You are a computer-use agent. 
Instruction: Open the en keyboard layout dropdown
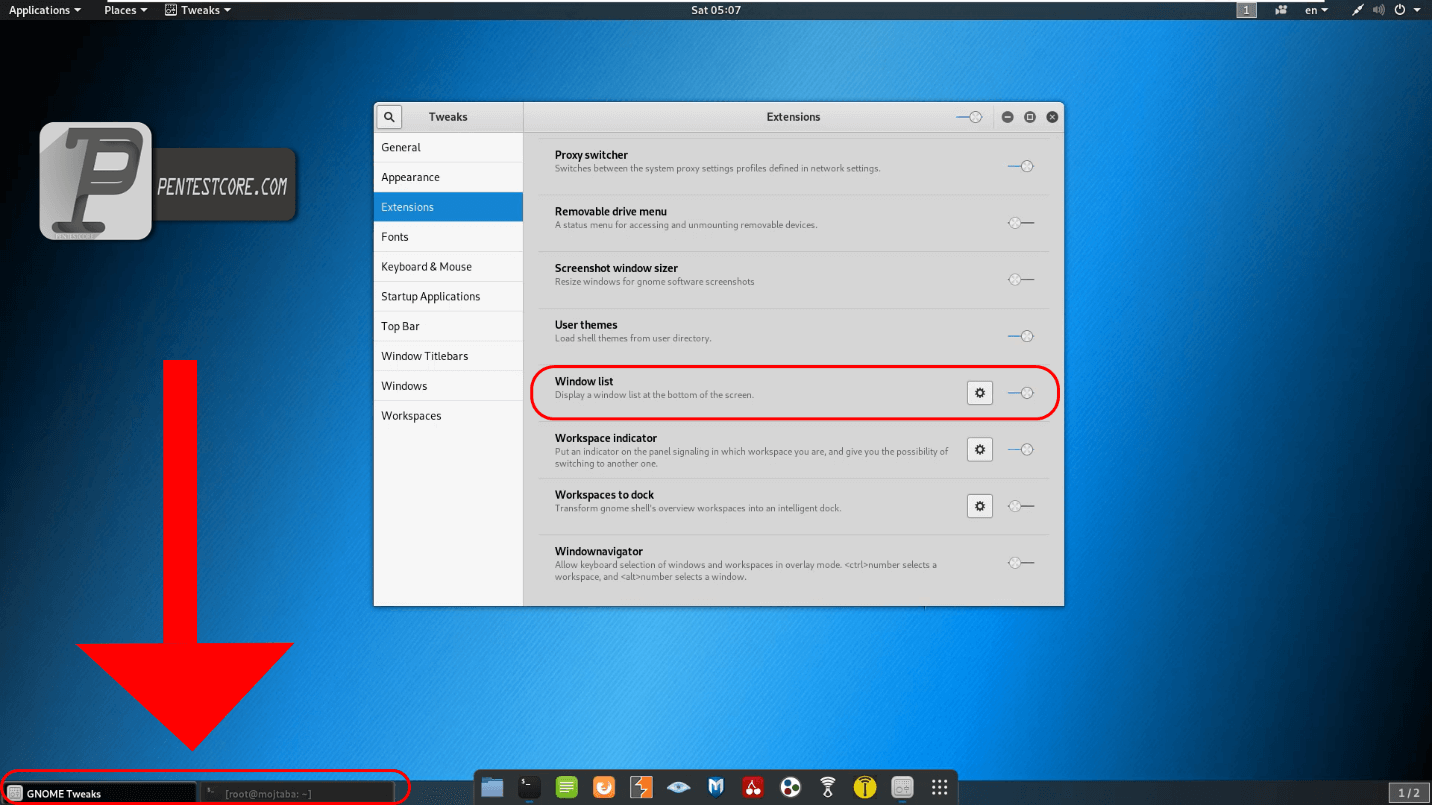1317,10
